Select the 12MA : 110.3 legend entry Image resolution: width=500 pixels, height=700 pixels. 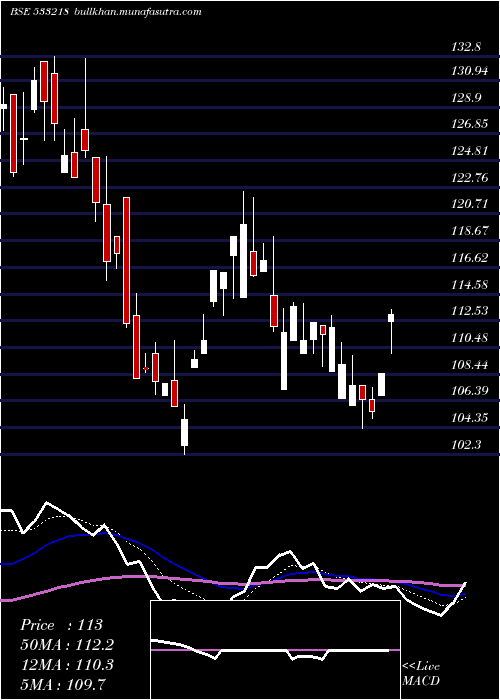(67, 665)
